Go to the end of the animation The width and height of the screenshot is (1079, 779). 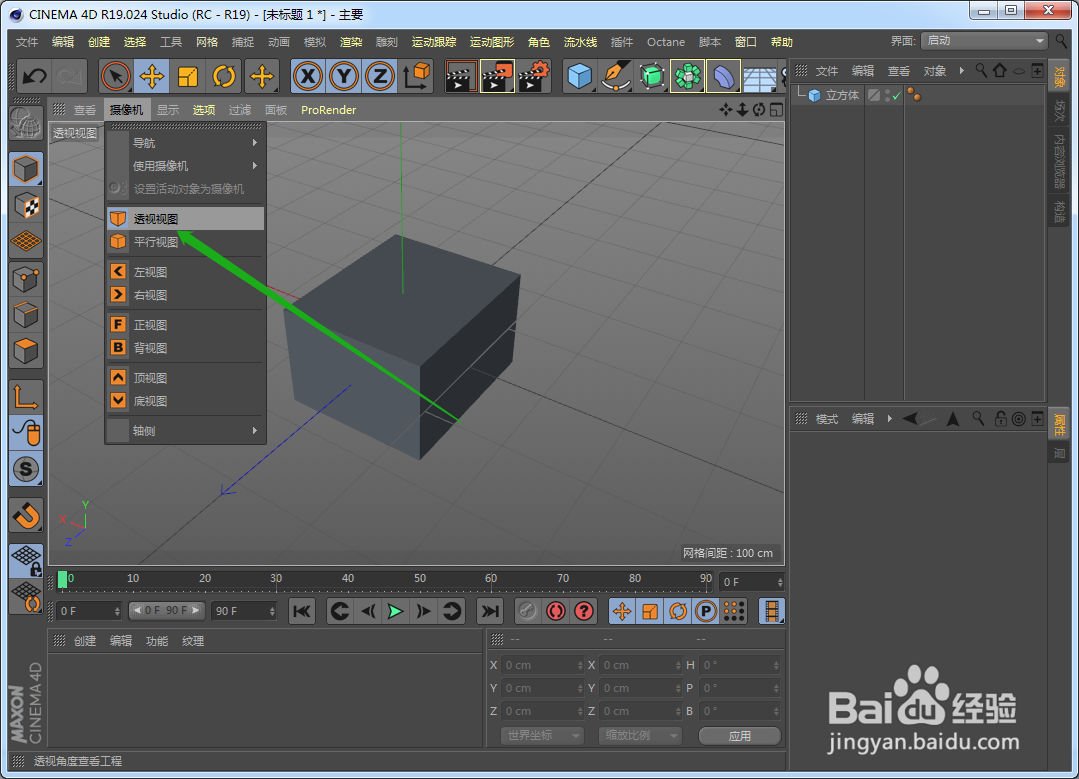coord(489,611)
